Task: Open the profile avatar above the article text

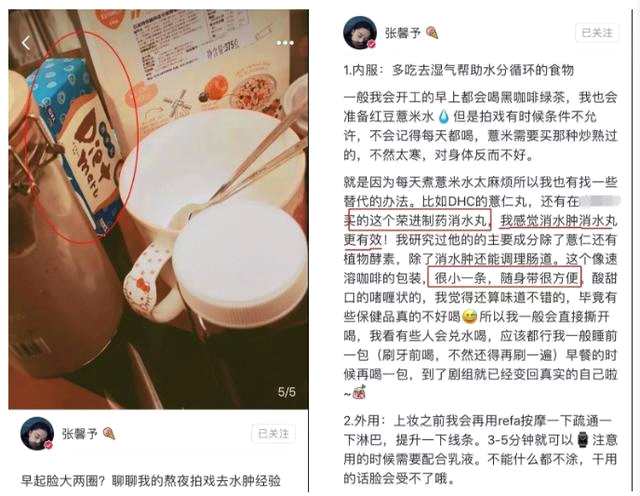Action: (360, 33)
